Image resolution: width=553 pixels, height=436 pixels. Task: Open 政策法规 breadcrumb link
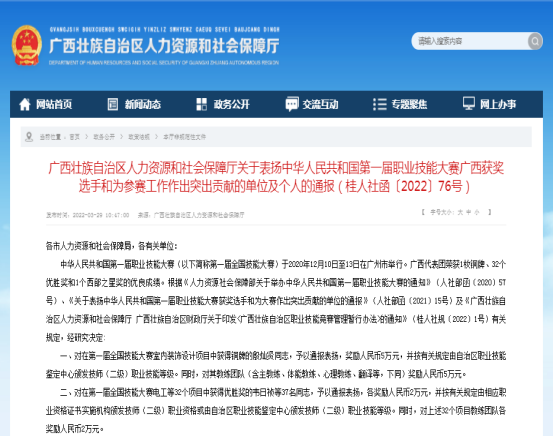coord(139,137)
